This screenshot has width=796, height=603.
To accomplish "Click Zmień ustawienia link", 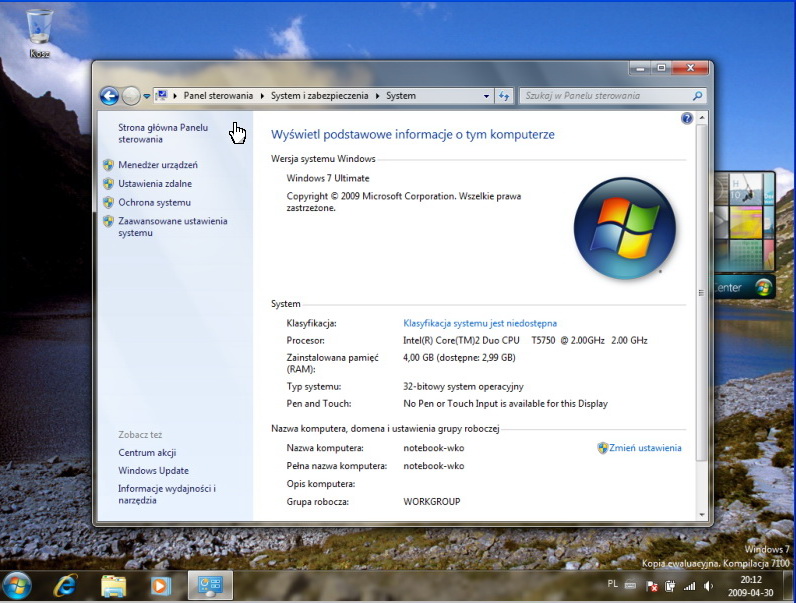I will coord(645,448).
